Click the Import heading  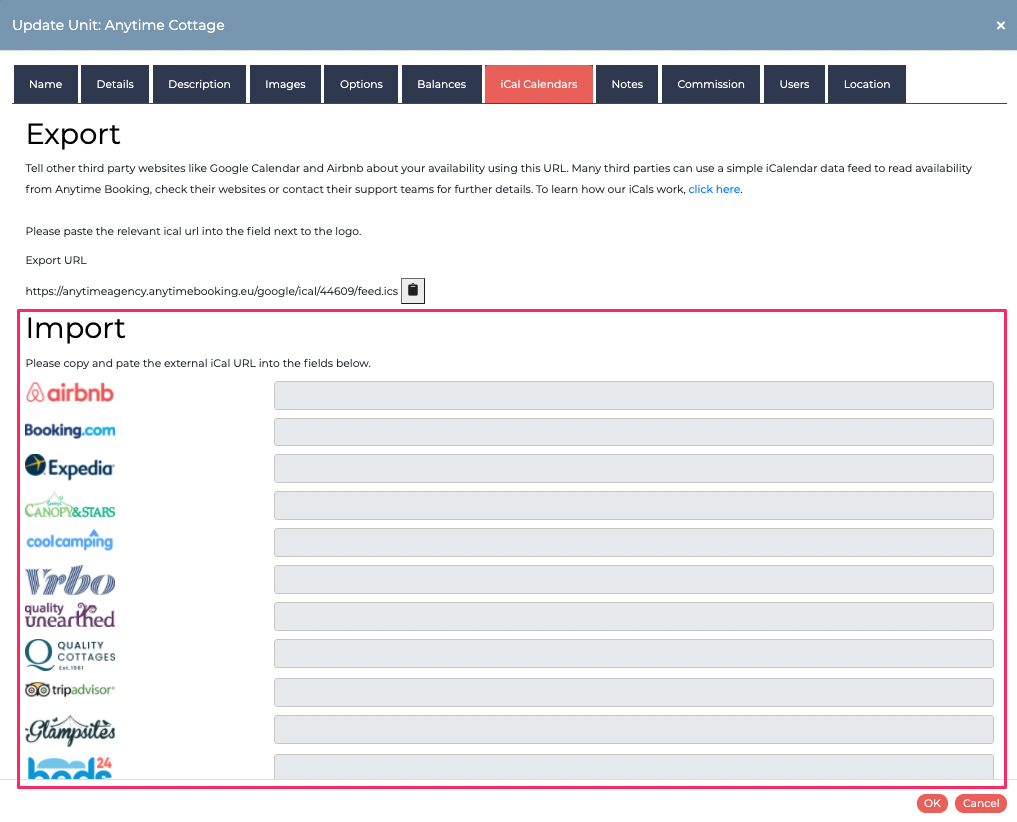[75, 328]
